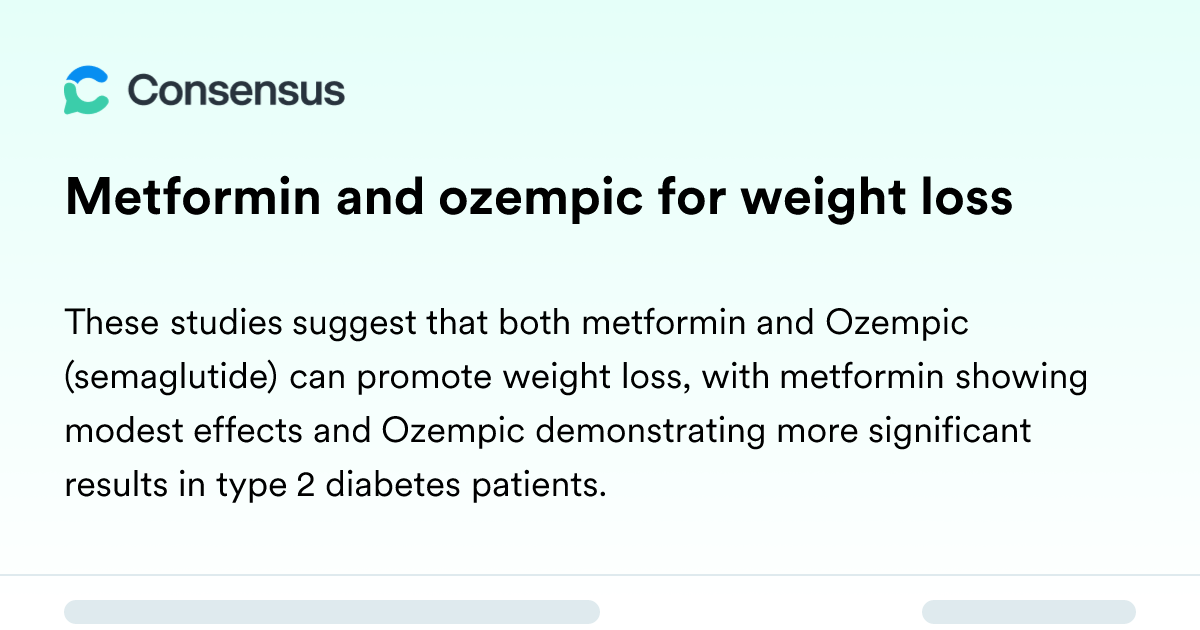Click the long gray placeholder bar at the bottom left
Image resolution: width=1200 pixels, height=630 pixels.
pos(332,612)
